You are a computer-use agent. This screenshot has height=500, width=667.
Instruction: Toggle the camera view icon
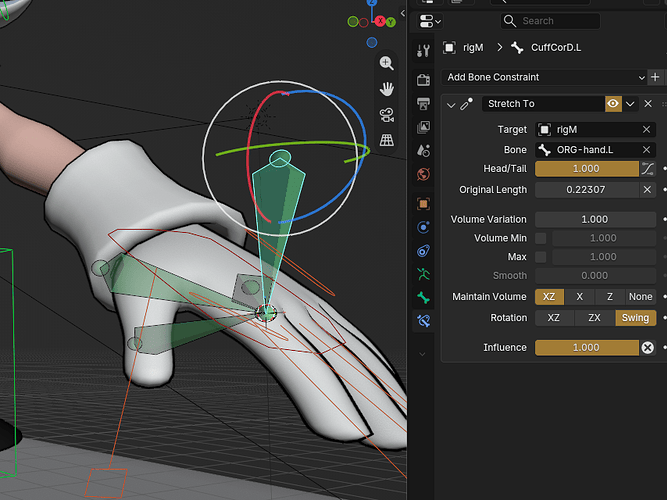click(x=386, y=115)
